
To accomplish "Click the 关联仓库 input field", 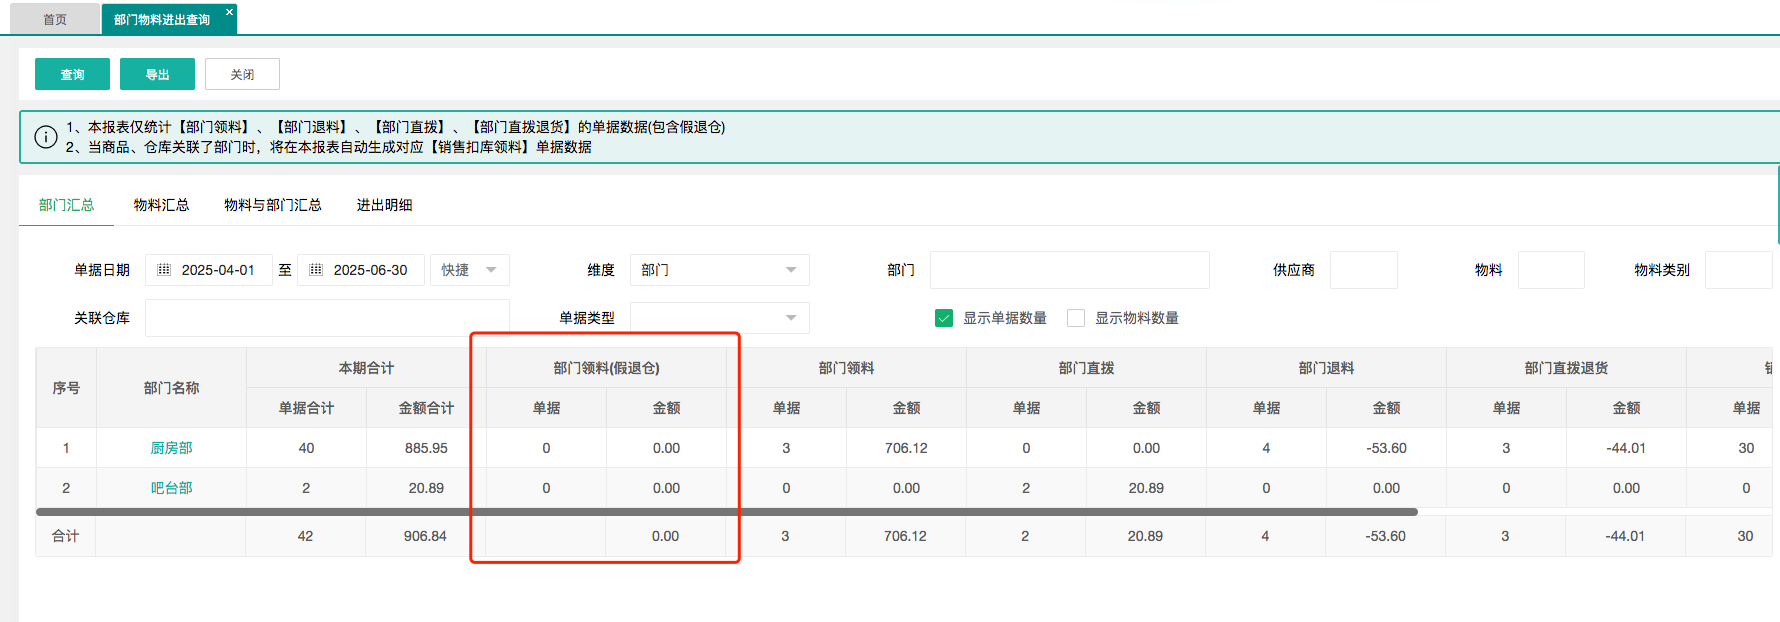I will click(x=327, y=318).
